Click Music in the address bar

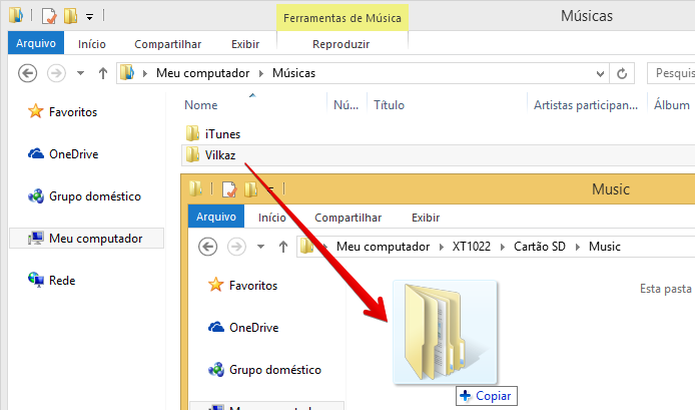coord(604,246)
